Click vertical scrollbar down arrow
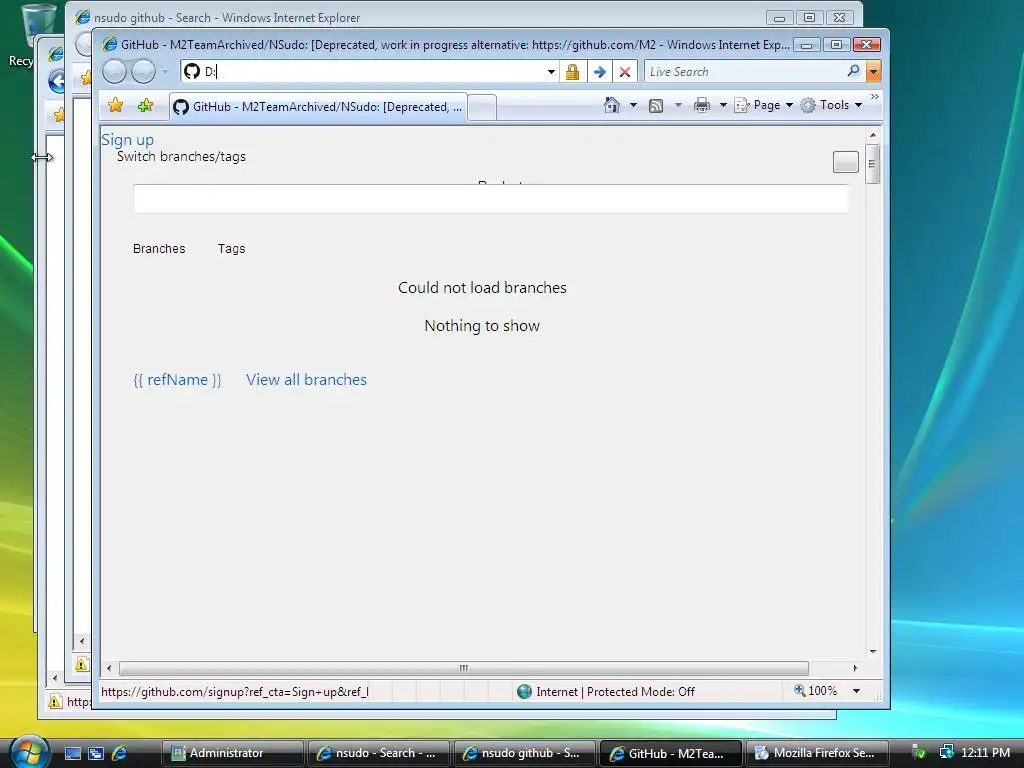This screenshot has width=1024, height=768. (873, 652)
